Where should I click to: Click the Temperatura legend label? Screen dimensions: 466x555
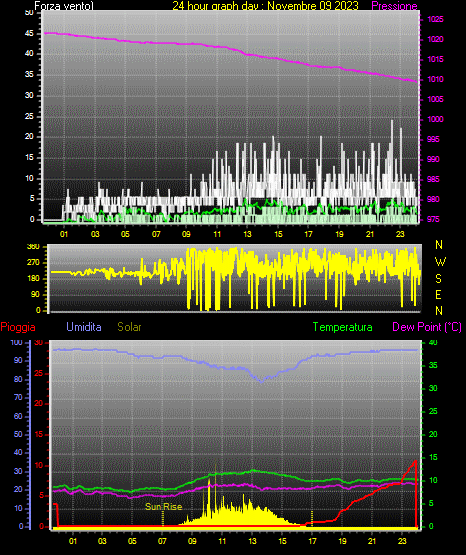(x=342, y=327)
